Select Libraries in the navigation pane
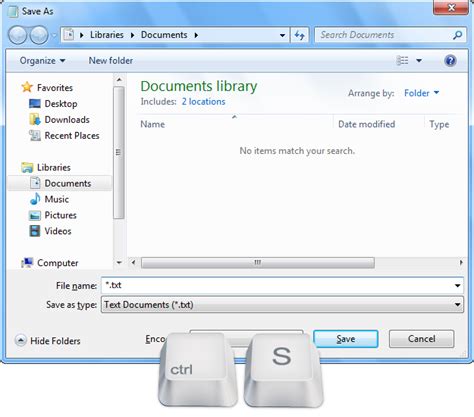The image size is (474, 417). (54, 167)
